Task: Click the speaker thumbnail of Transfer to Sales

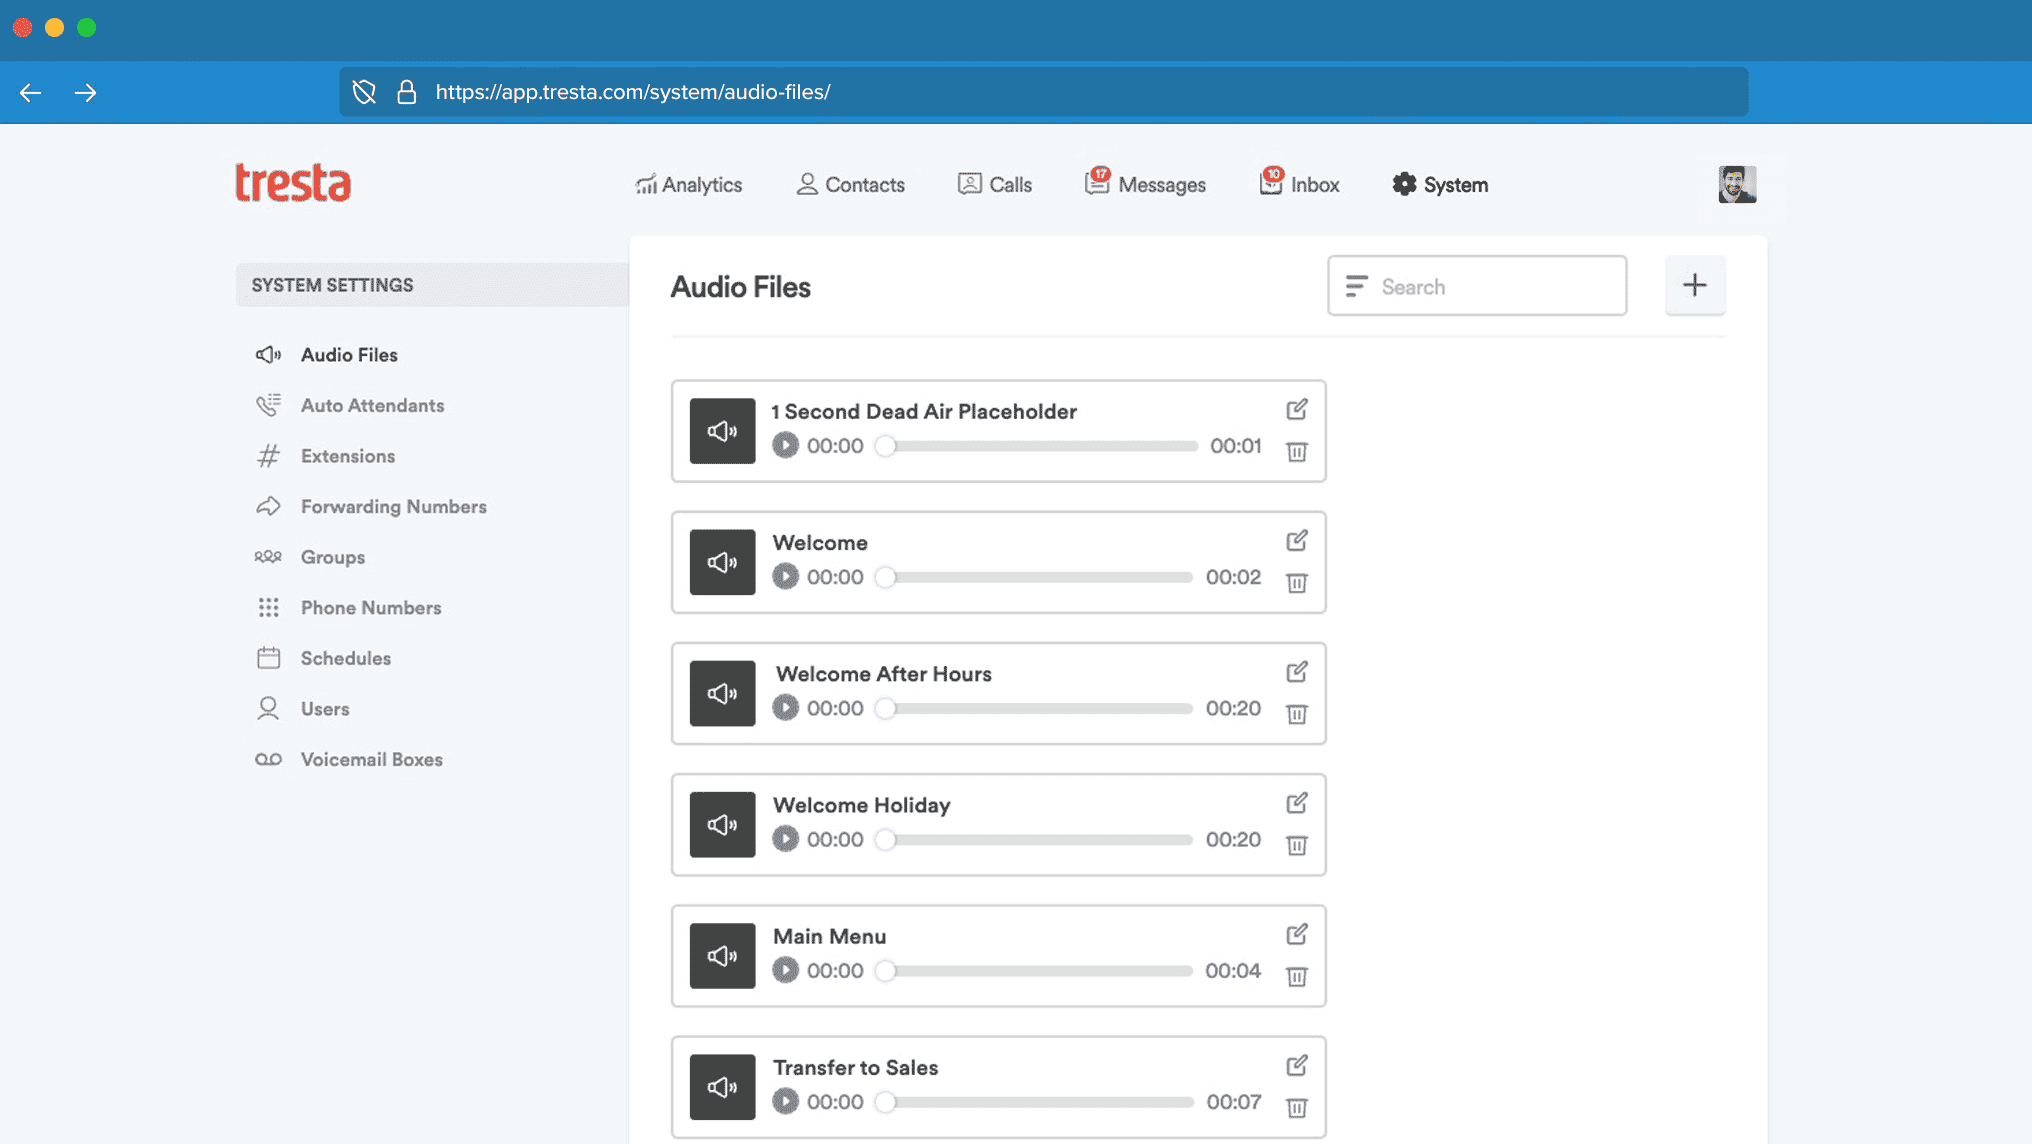Action: tap(722, 1087)
